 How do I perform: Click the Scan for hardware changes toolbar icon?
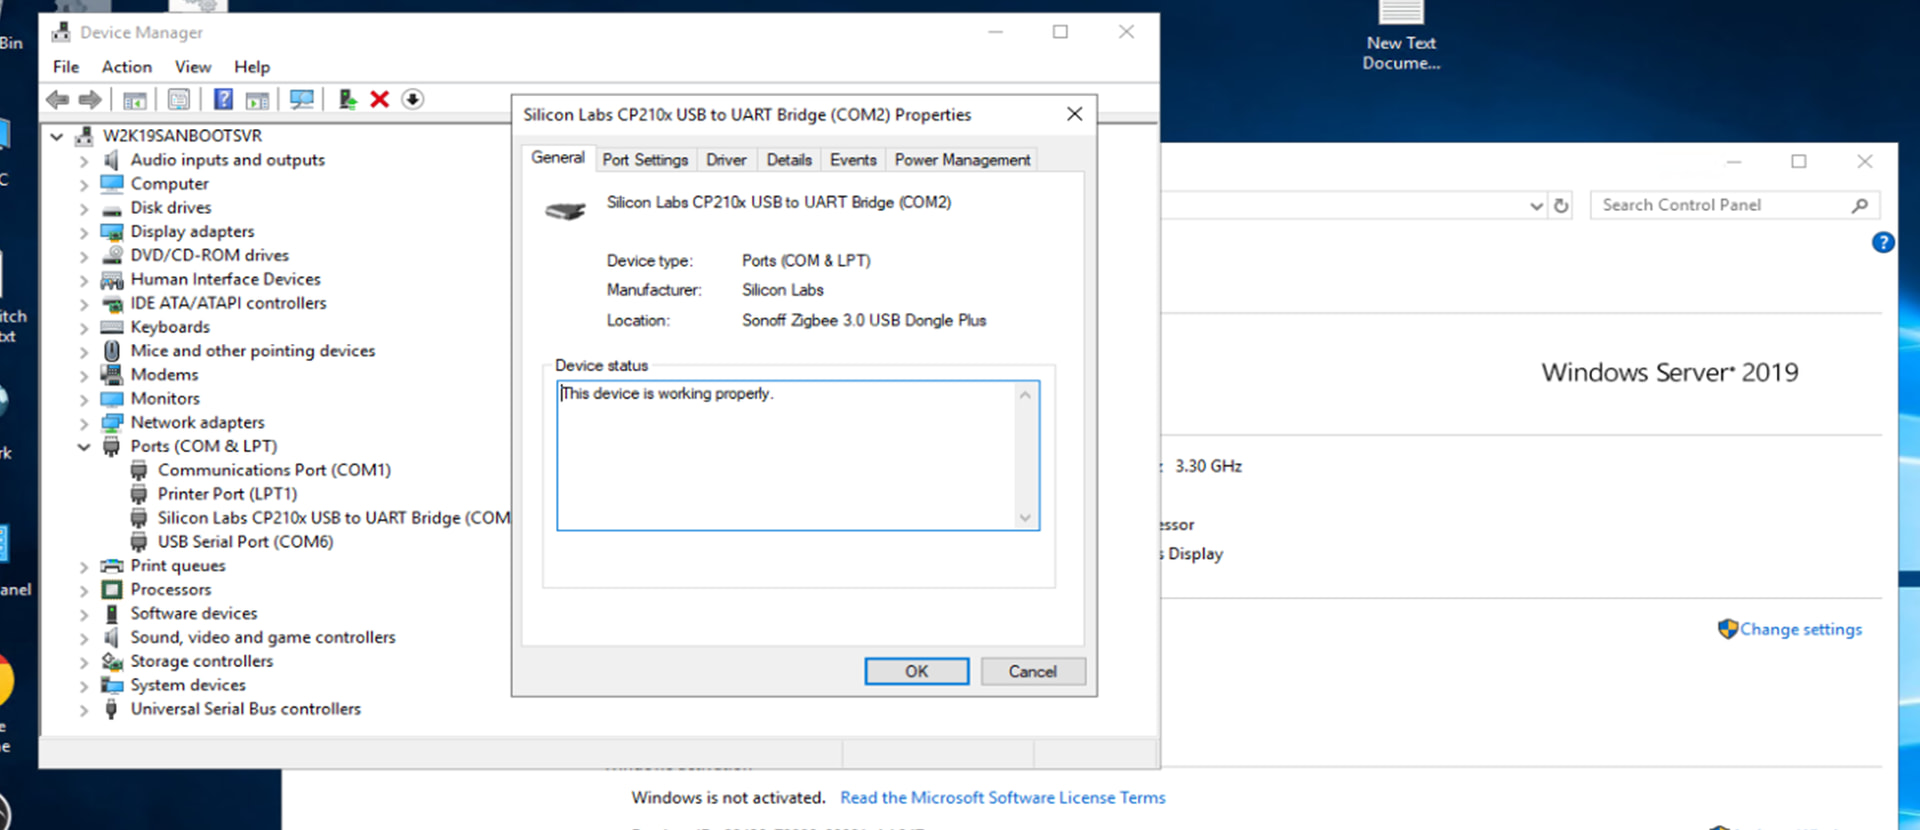(x=301, y=99)
